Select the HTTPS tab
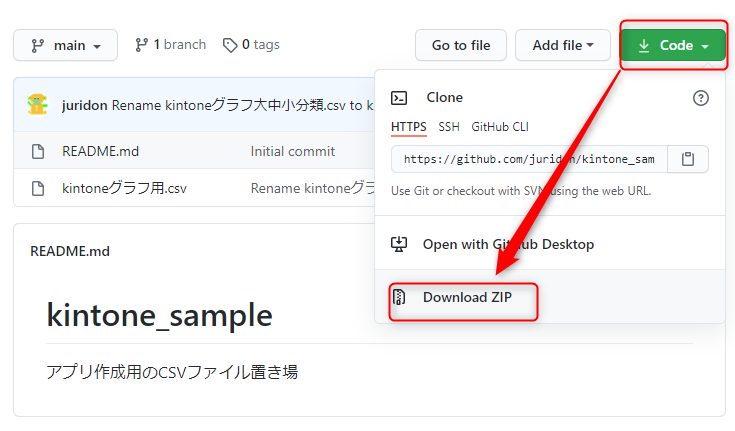The width and height of the screenshot is (735, 431). [409, 127]
